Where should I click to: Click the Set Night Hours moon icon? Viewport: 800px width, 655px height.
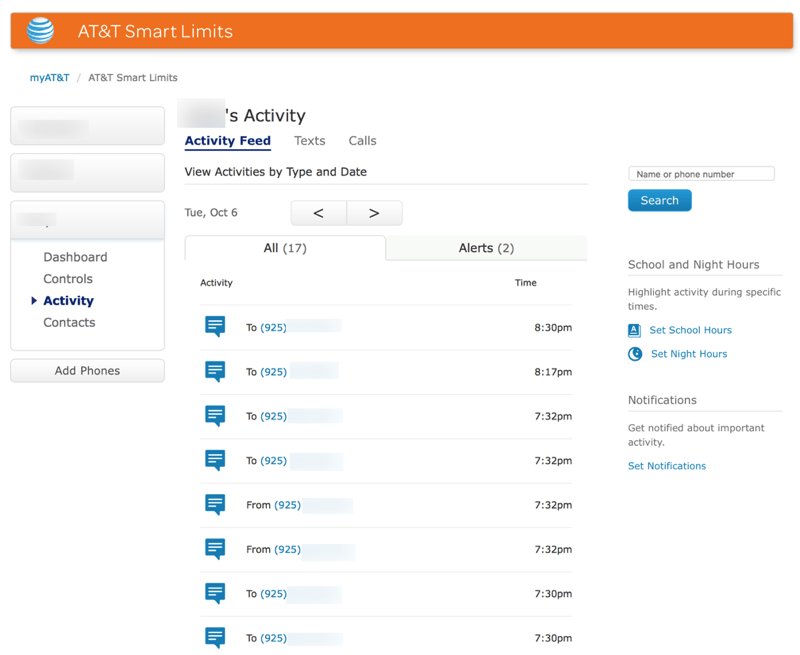[635, 354]
